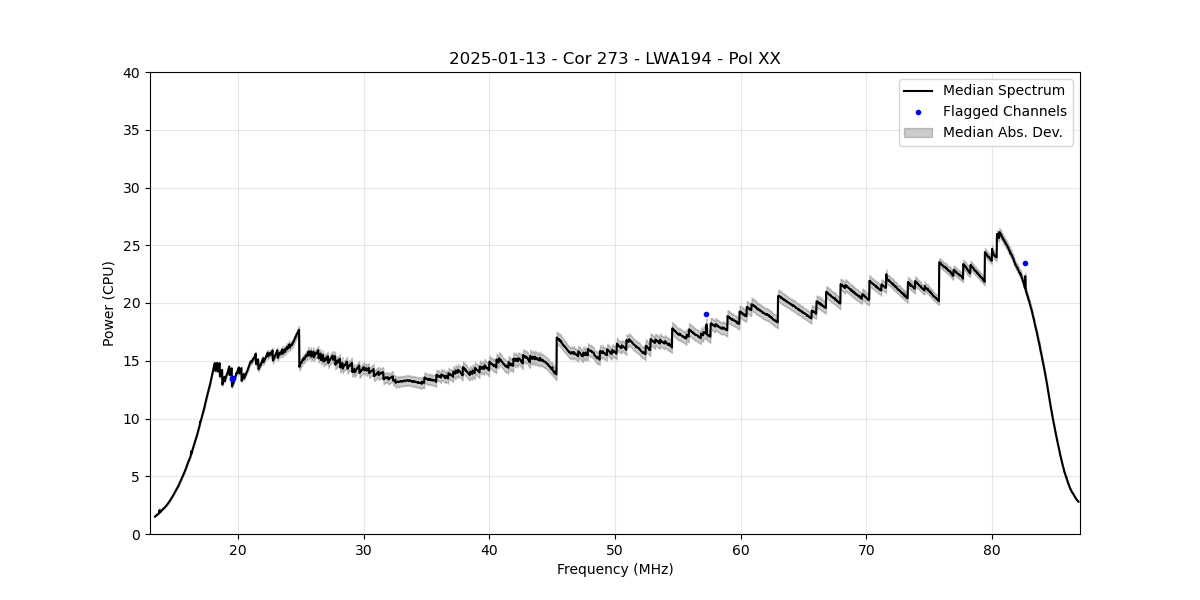Click the 'Power (CPU)' y-axis label
1200x600 pixels.
click(109, 303)
